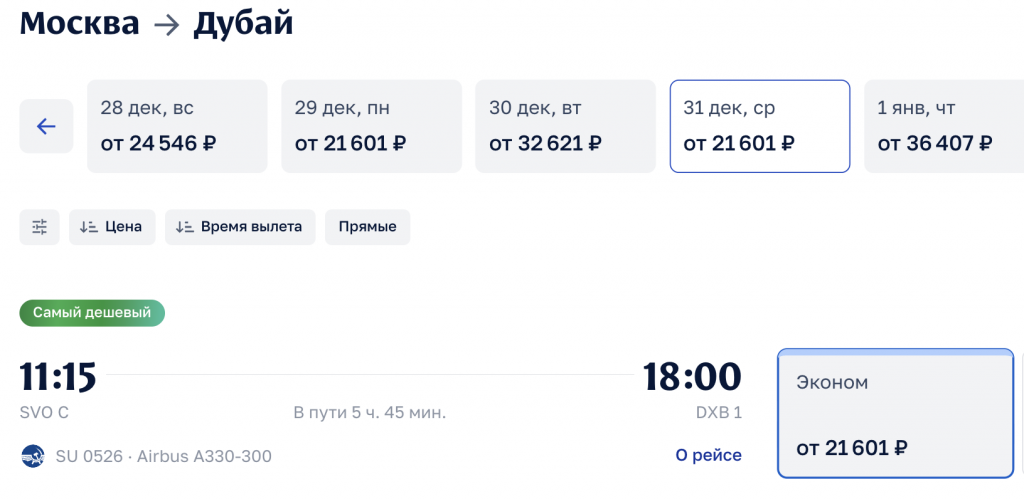1024x499 pixels.
Task: Click the Москва → Дубай route heading
Action: click(157, 23)
